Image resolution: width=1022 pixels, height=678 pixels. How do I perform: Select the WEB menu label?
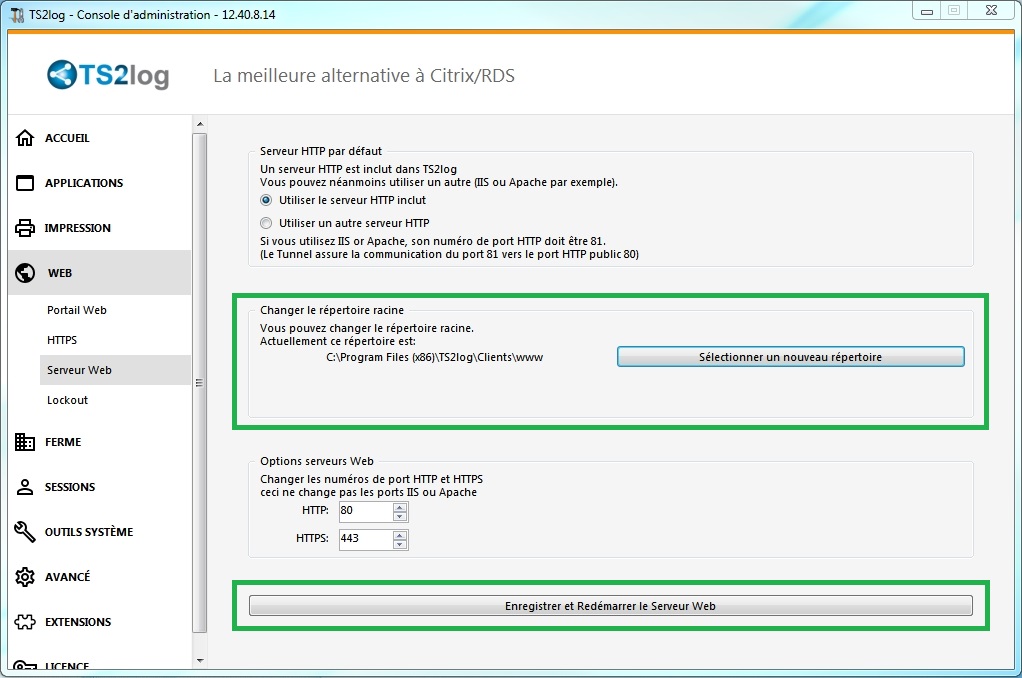[59, 273]
